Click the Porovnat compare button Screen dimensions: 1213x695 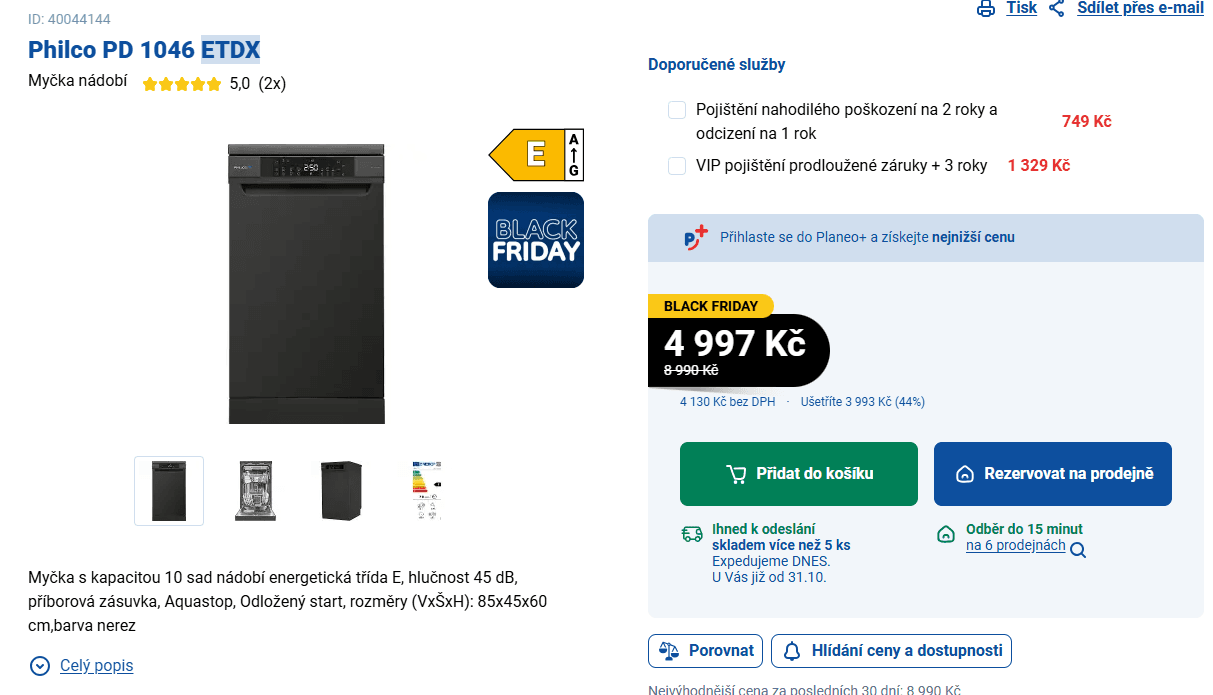coord(706,651)
